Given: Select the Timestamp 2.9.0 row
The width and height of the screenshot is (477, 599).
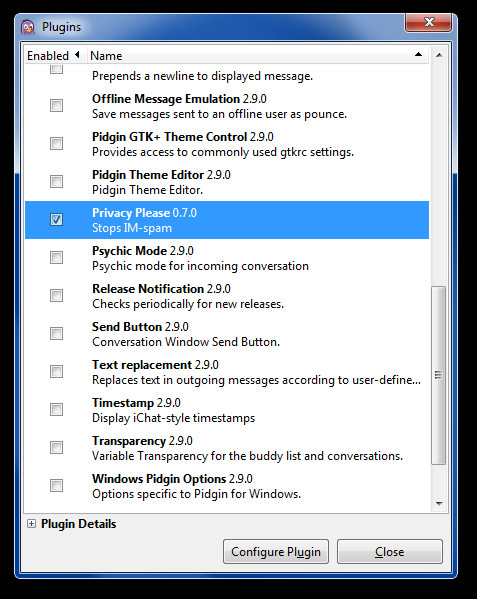Looking at the screenshot, I should (227, 410).
